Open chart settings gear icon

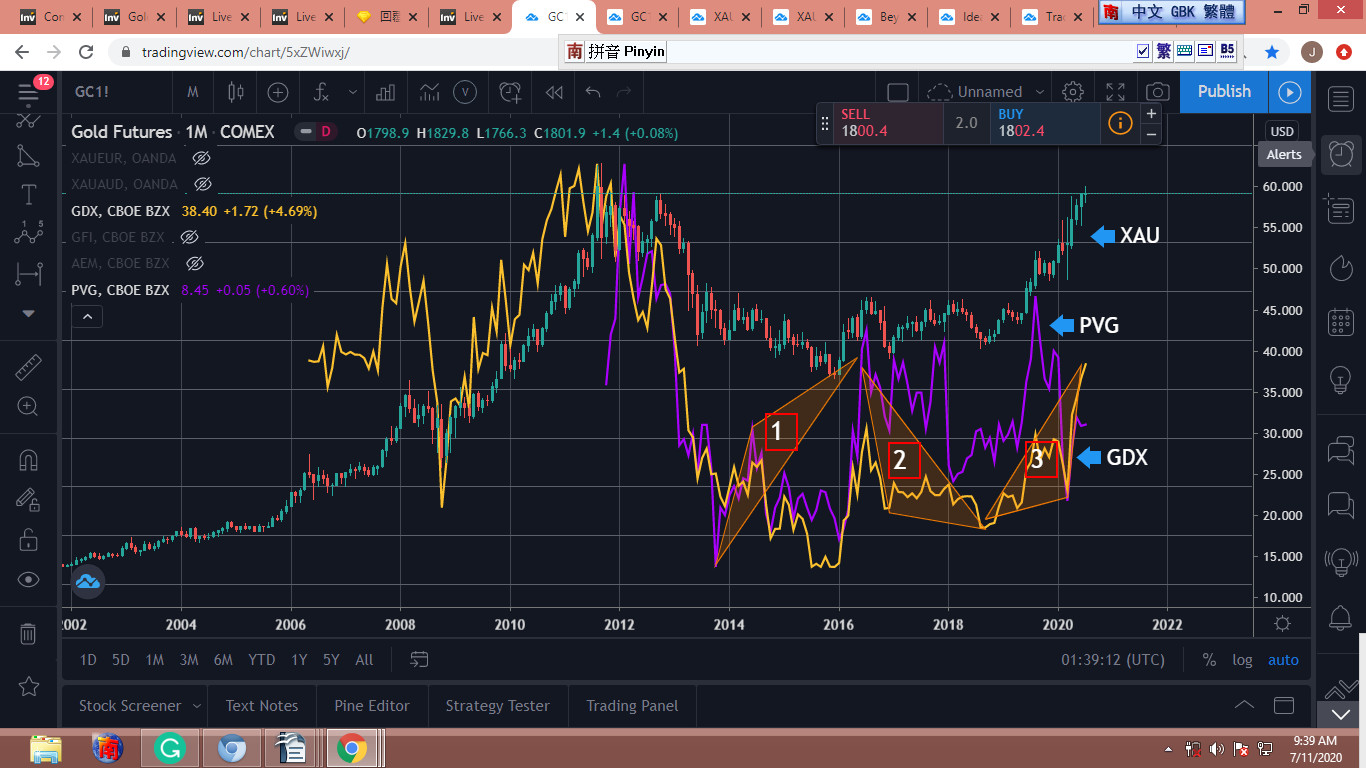[x=1073, y=92]
